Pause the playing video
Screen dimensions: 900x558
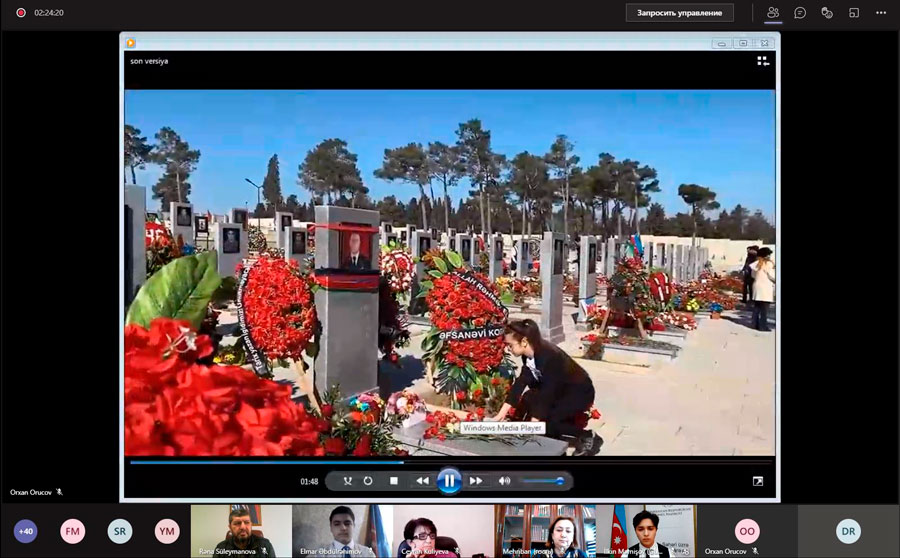click(x=449, y=481)
